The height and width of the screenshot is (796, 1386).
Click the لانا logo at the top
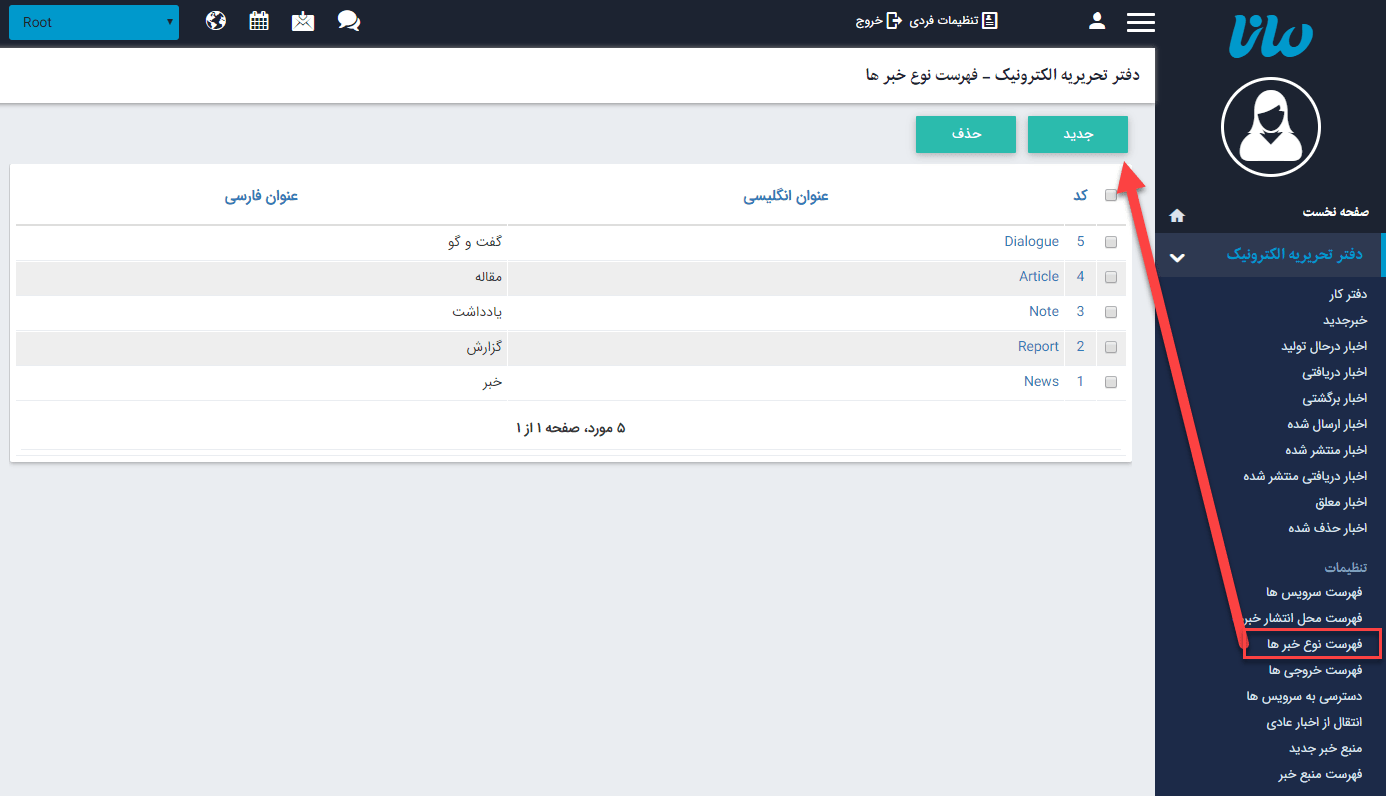(x=1270, y=37)
